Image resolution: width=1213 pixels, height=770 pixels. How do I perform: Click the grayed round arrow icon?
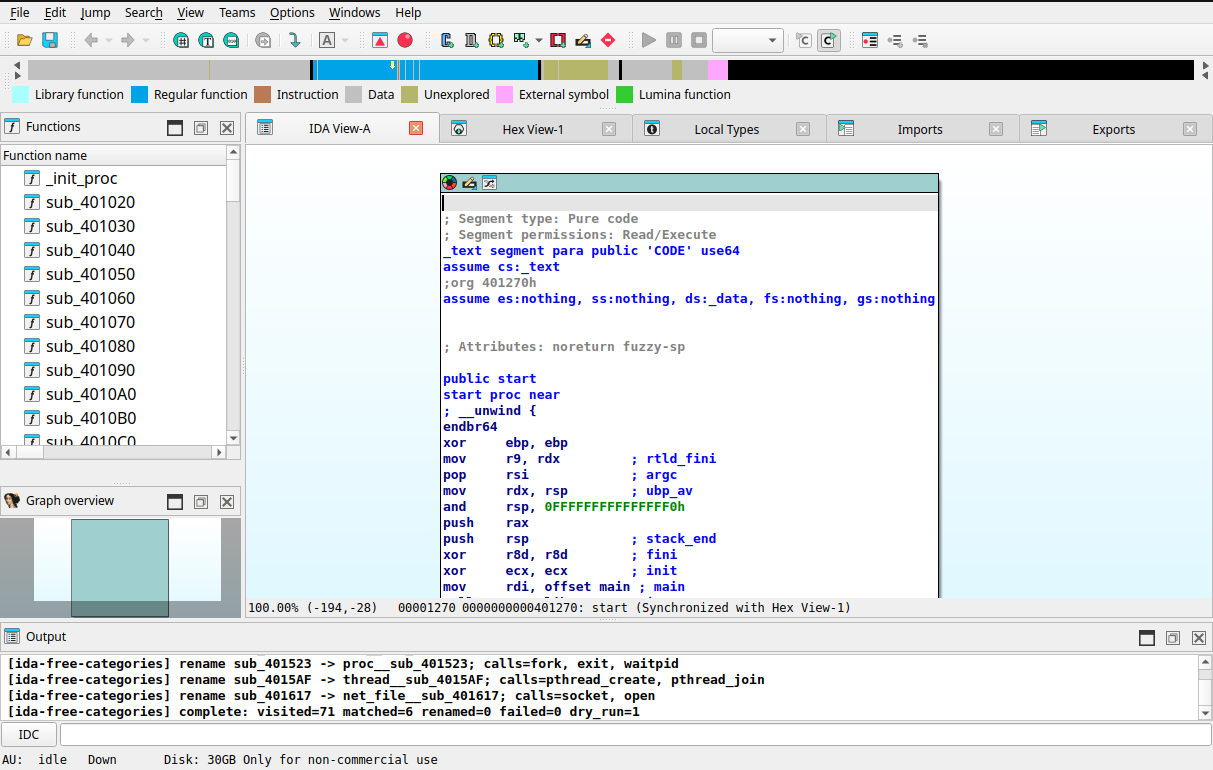(263, 40)
